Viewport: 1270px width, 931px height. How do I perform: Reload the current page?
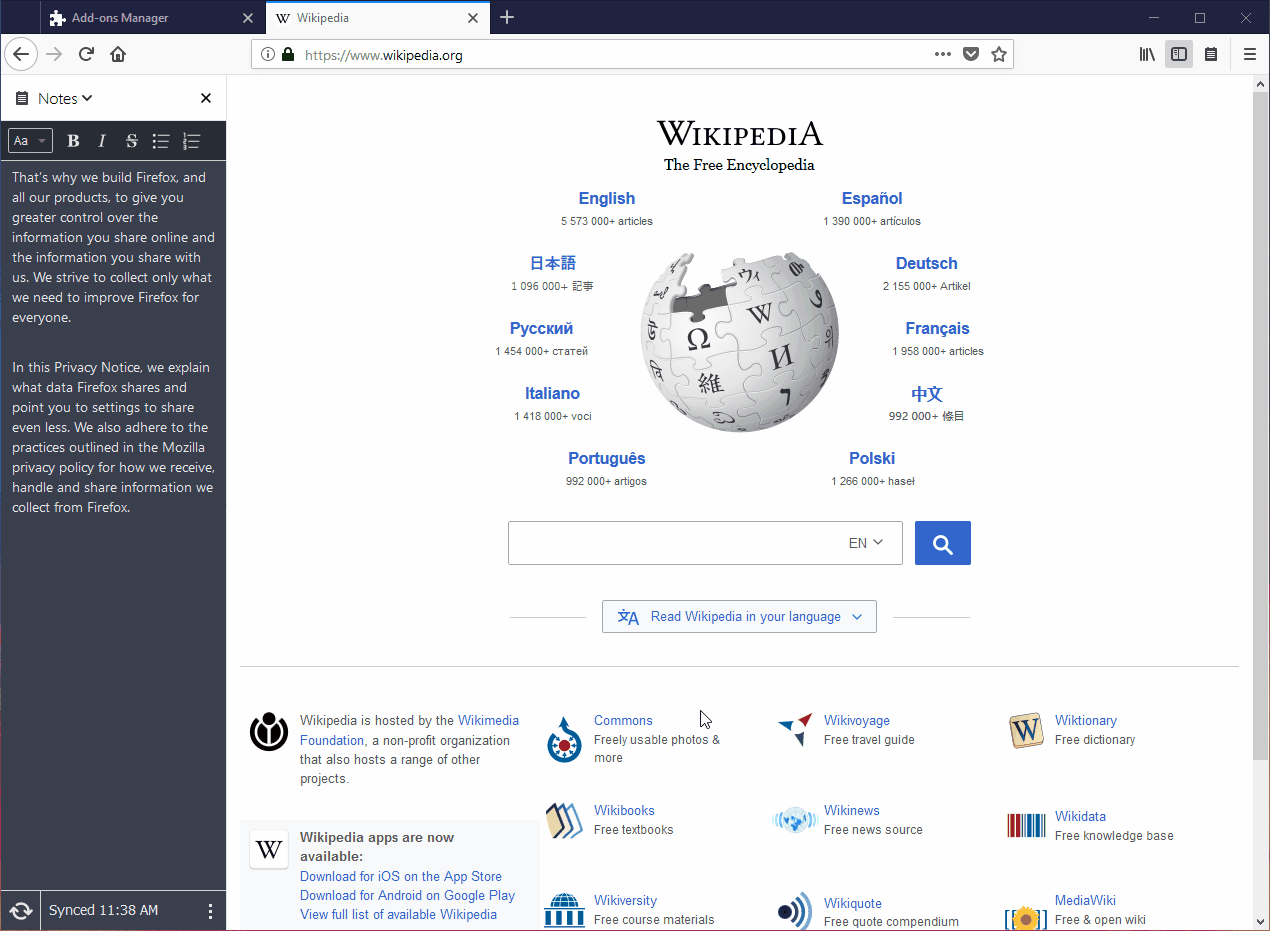pos(86,54)
